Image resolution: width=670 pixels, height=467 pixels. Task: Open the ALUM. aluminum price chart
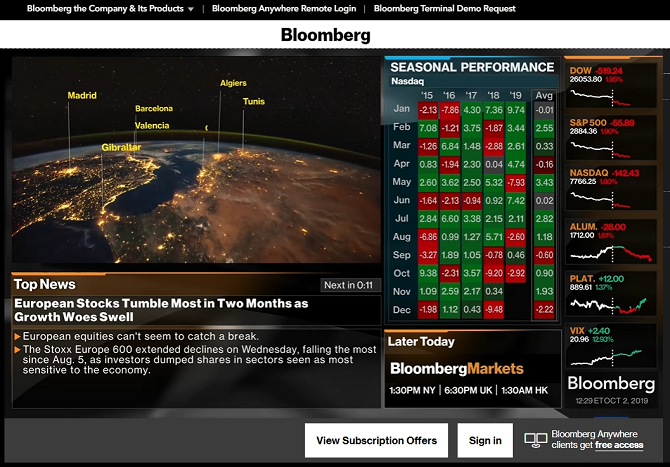click(612, 242)
